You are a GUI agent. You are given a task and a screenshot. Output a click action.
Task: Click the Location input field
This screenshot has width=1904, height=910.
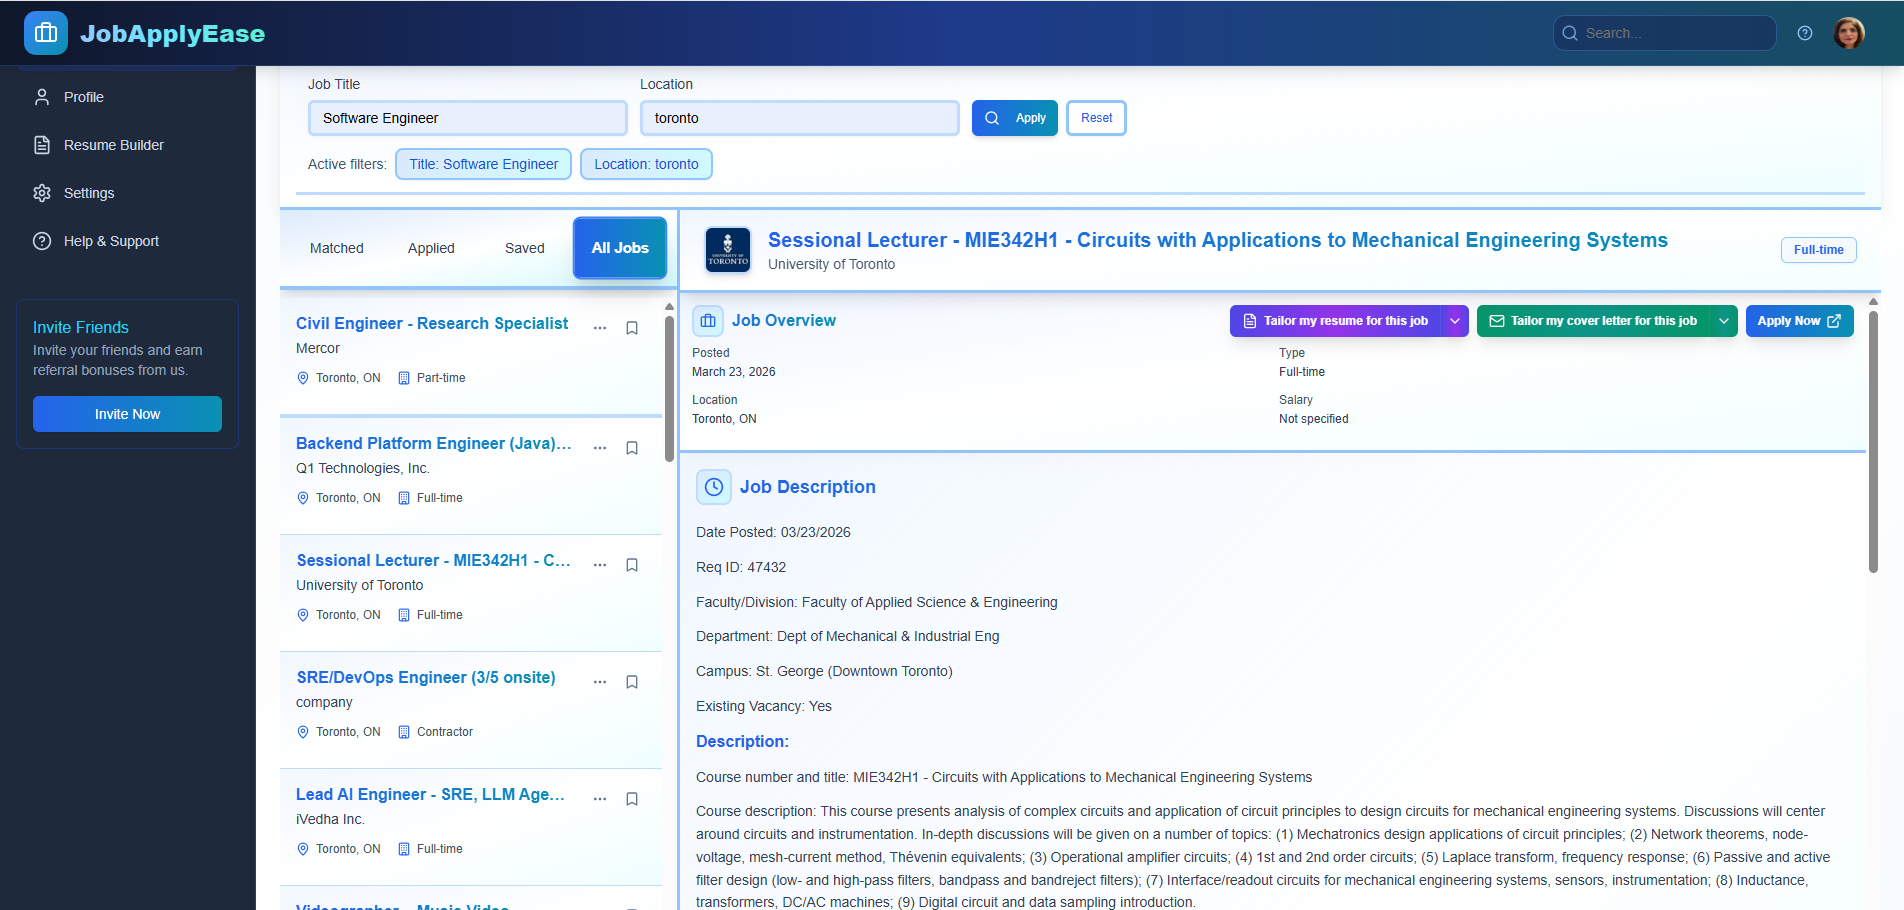tap(798, 118)
